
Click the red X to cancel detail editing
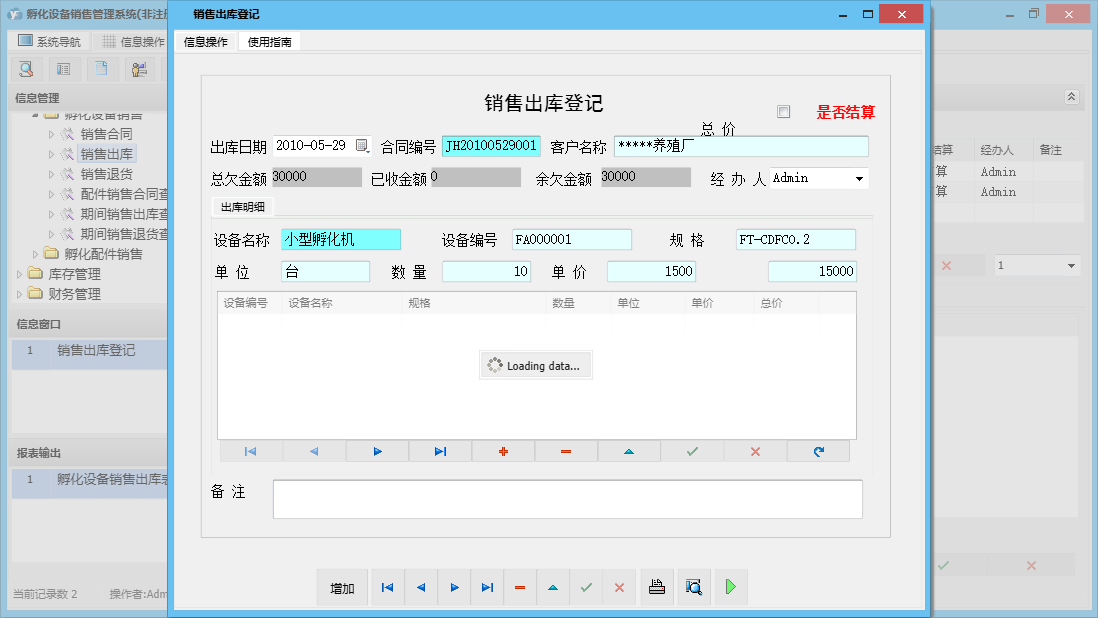755,451
